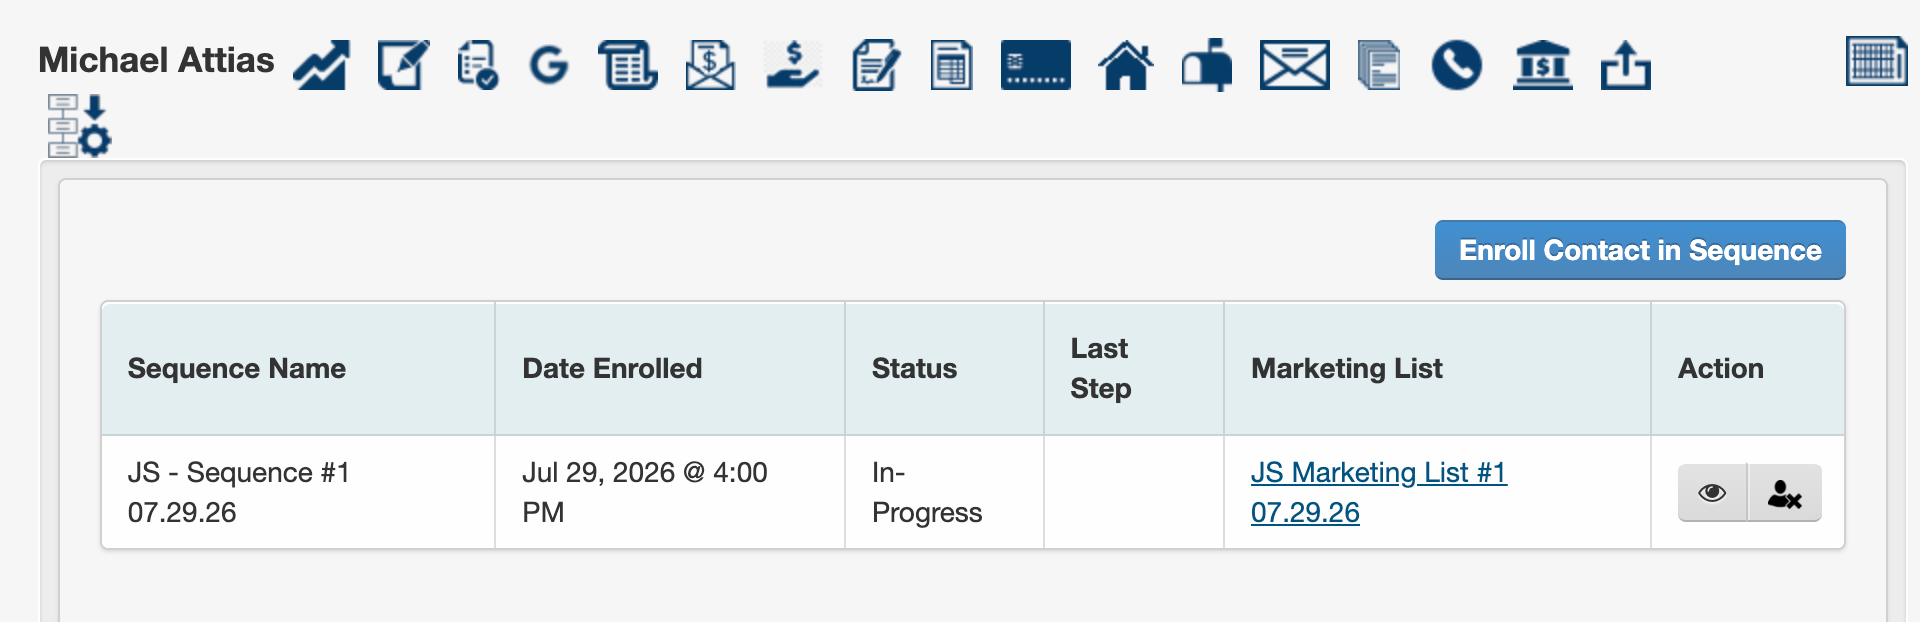The width and height of the screenshot is (1920, 622).
Task: Open the trending chart icon
Action: [322, 65]
